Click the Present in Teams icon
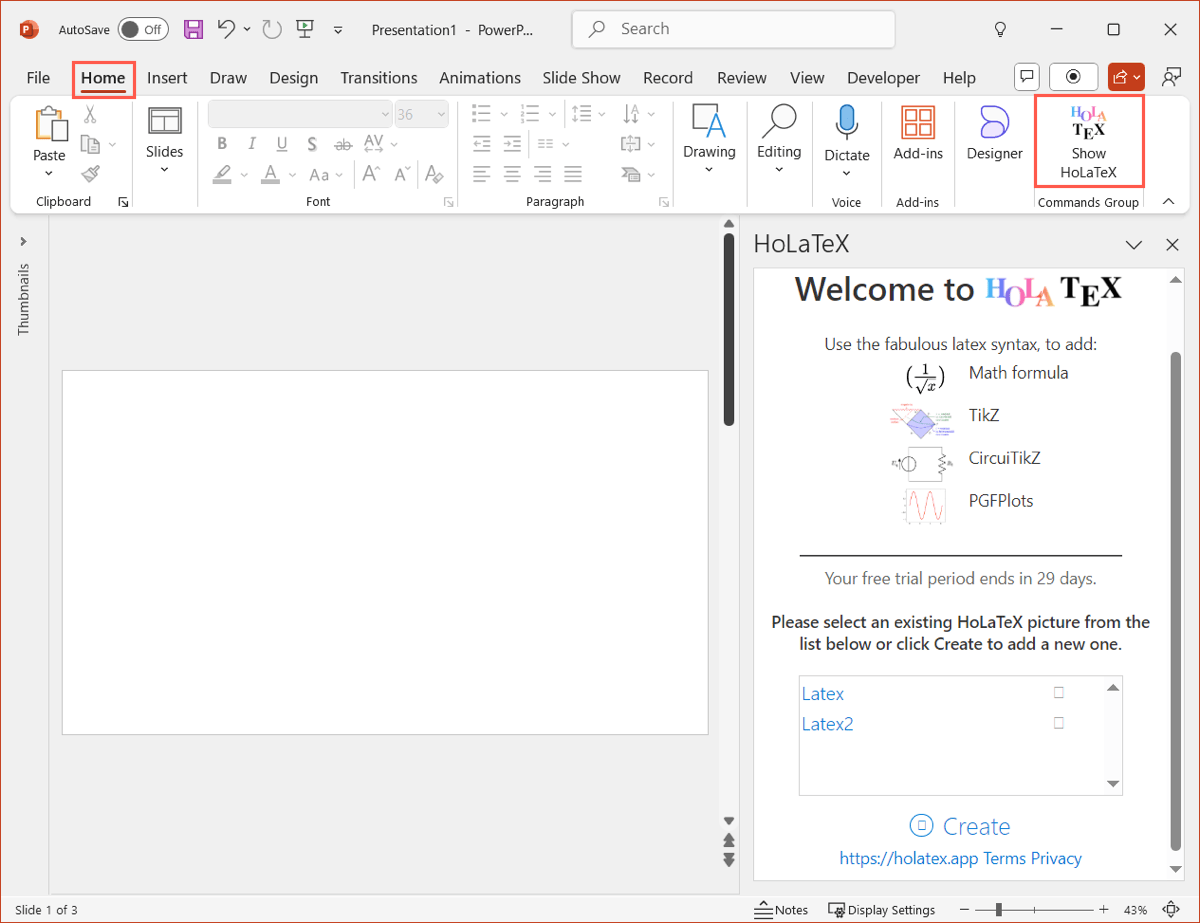Viewport: 1200px width, 923px height. (1171, 77)
